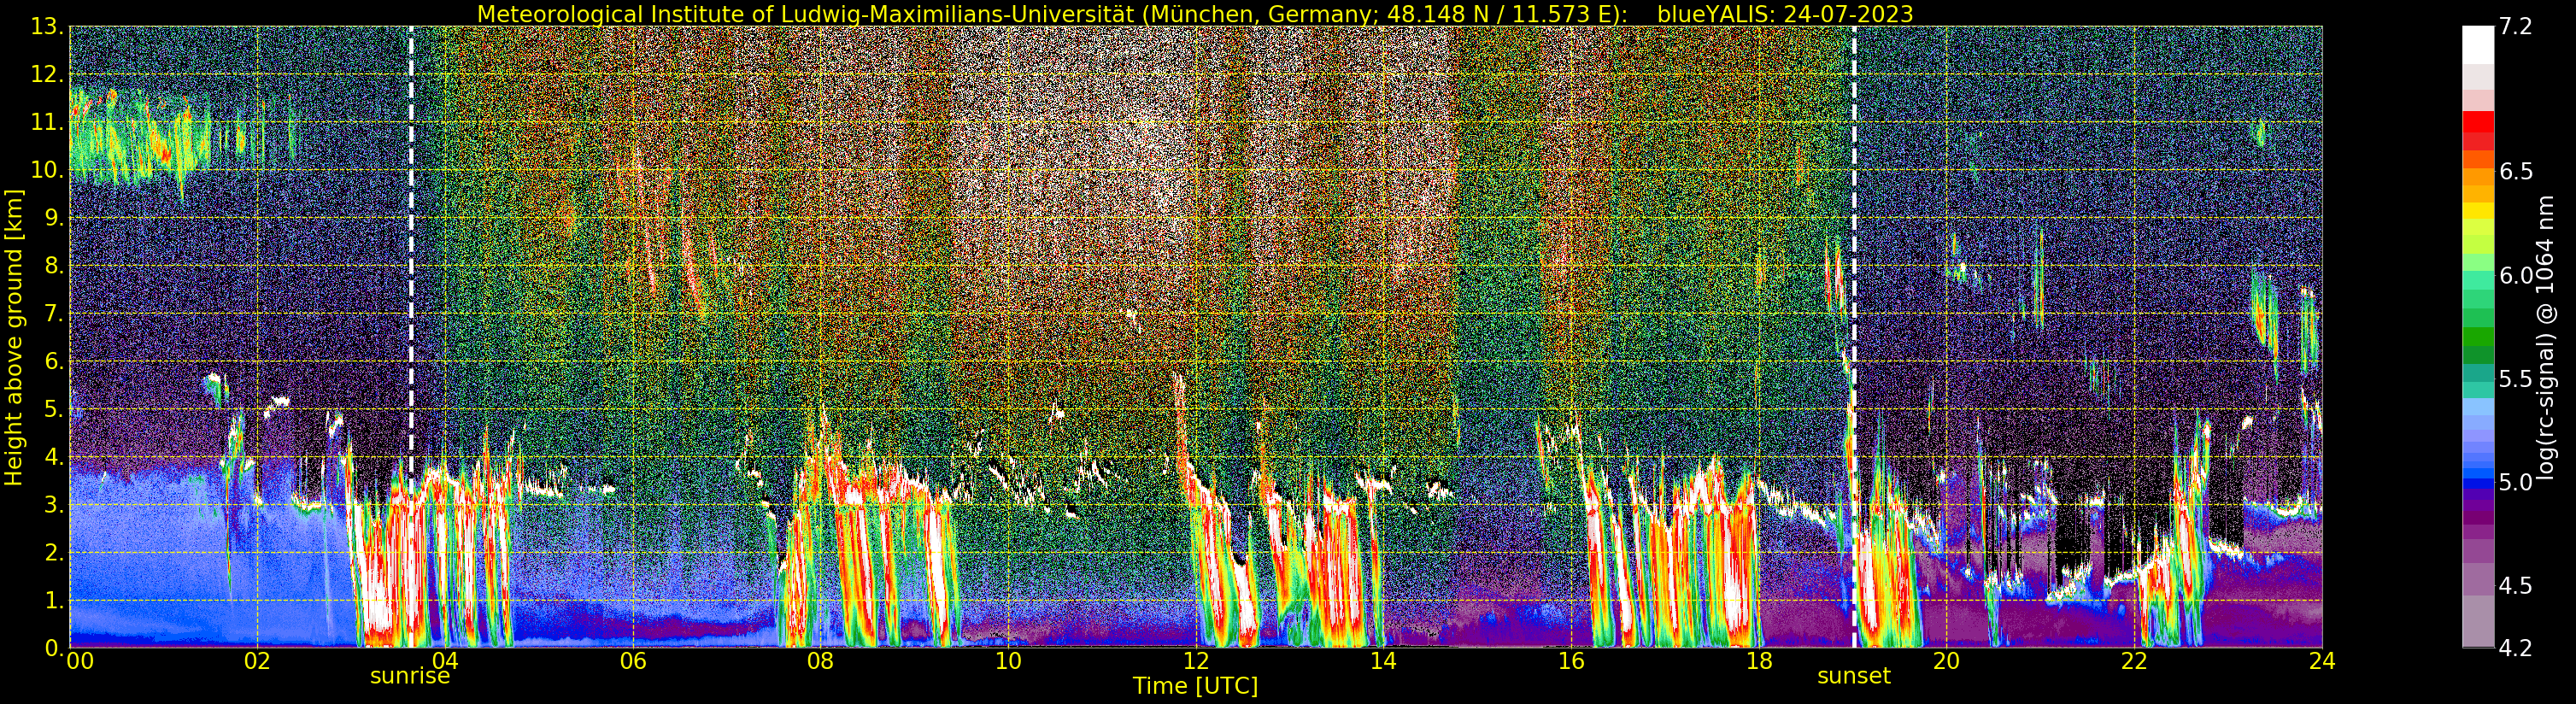Click the time axis tick '06'

click(633, 661)
